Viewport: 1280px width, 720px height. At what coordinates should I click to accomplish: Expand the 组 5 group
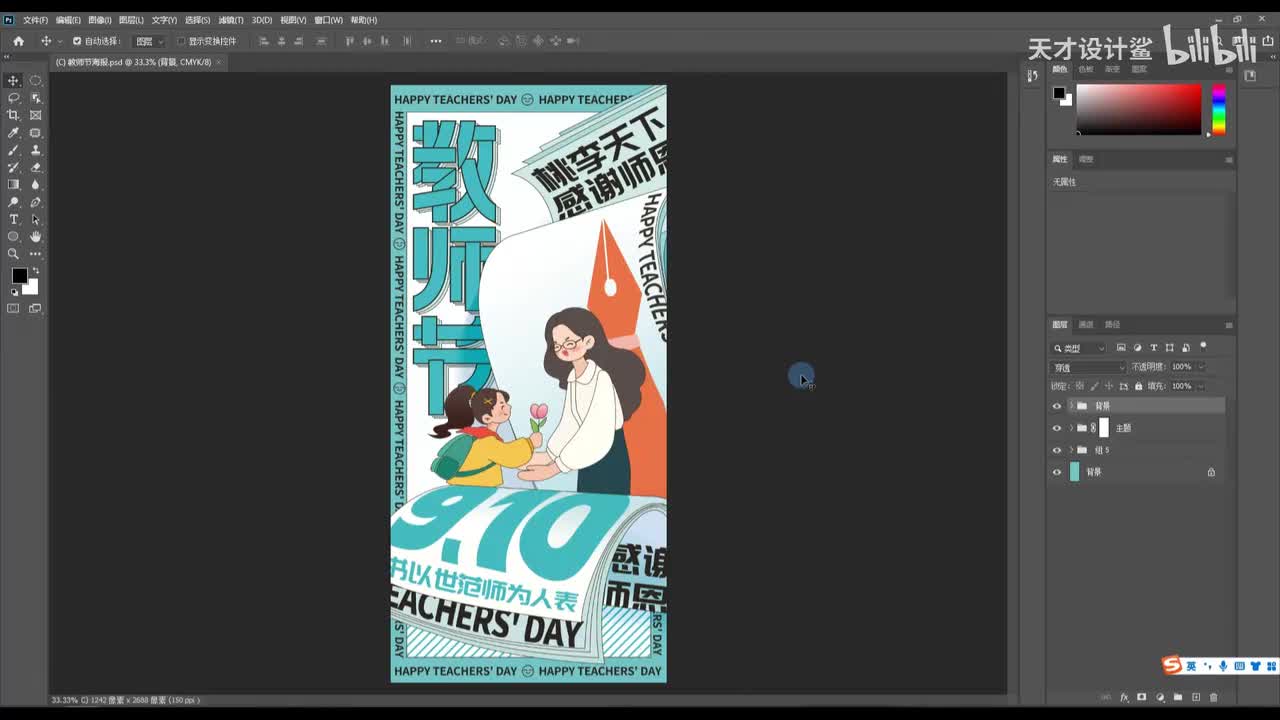1071,450
